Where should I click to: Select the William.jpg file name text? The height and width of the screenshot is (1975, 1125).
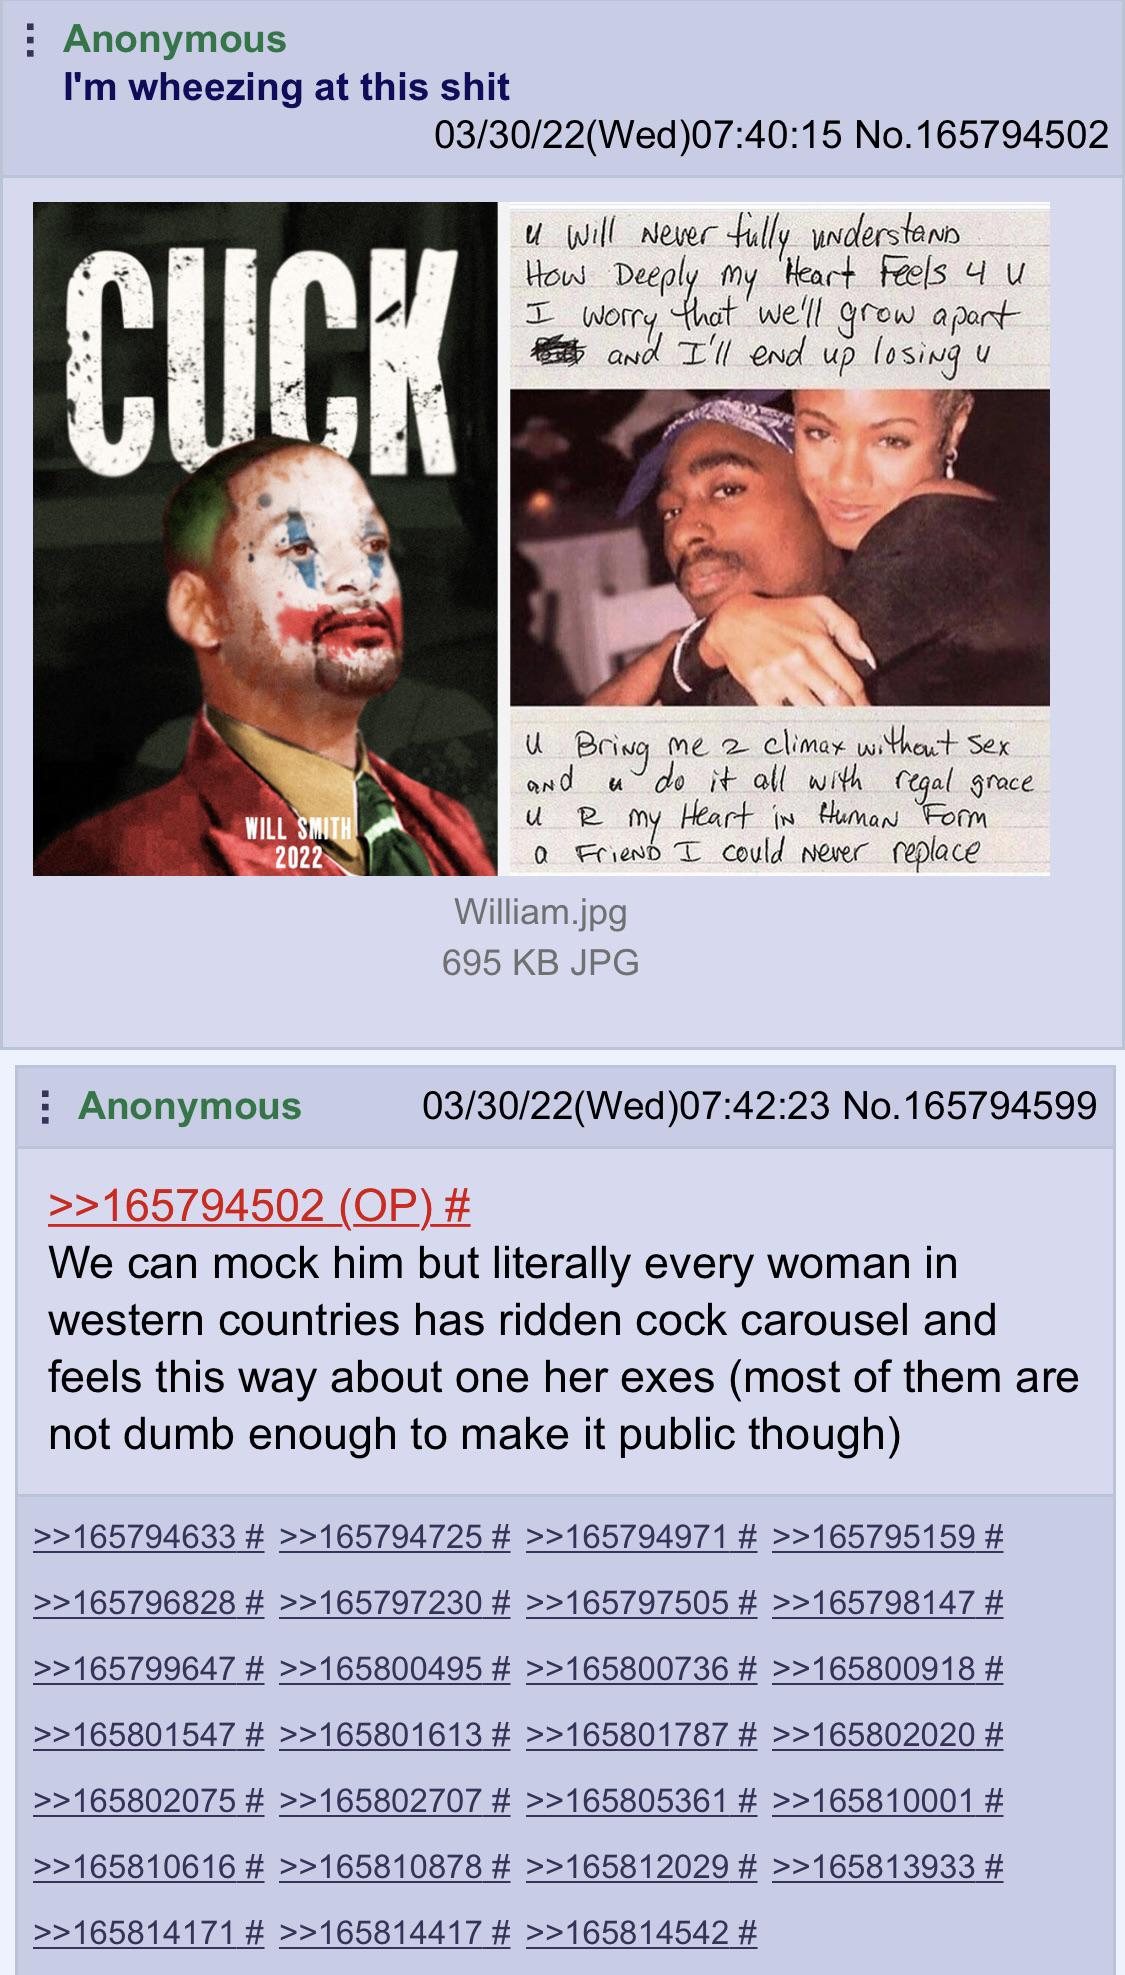pyautogui.click(x=541, y=911)
